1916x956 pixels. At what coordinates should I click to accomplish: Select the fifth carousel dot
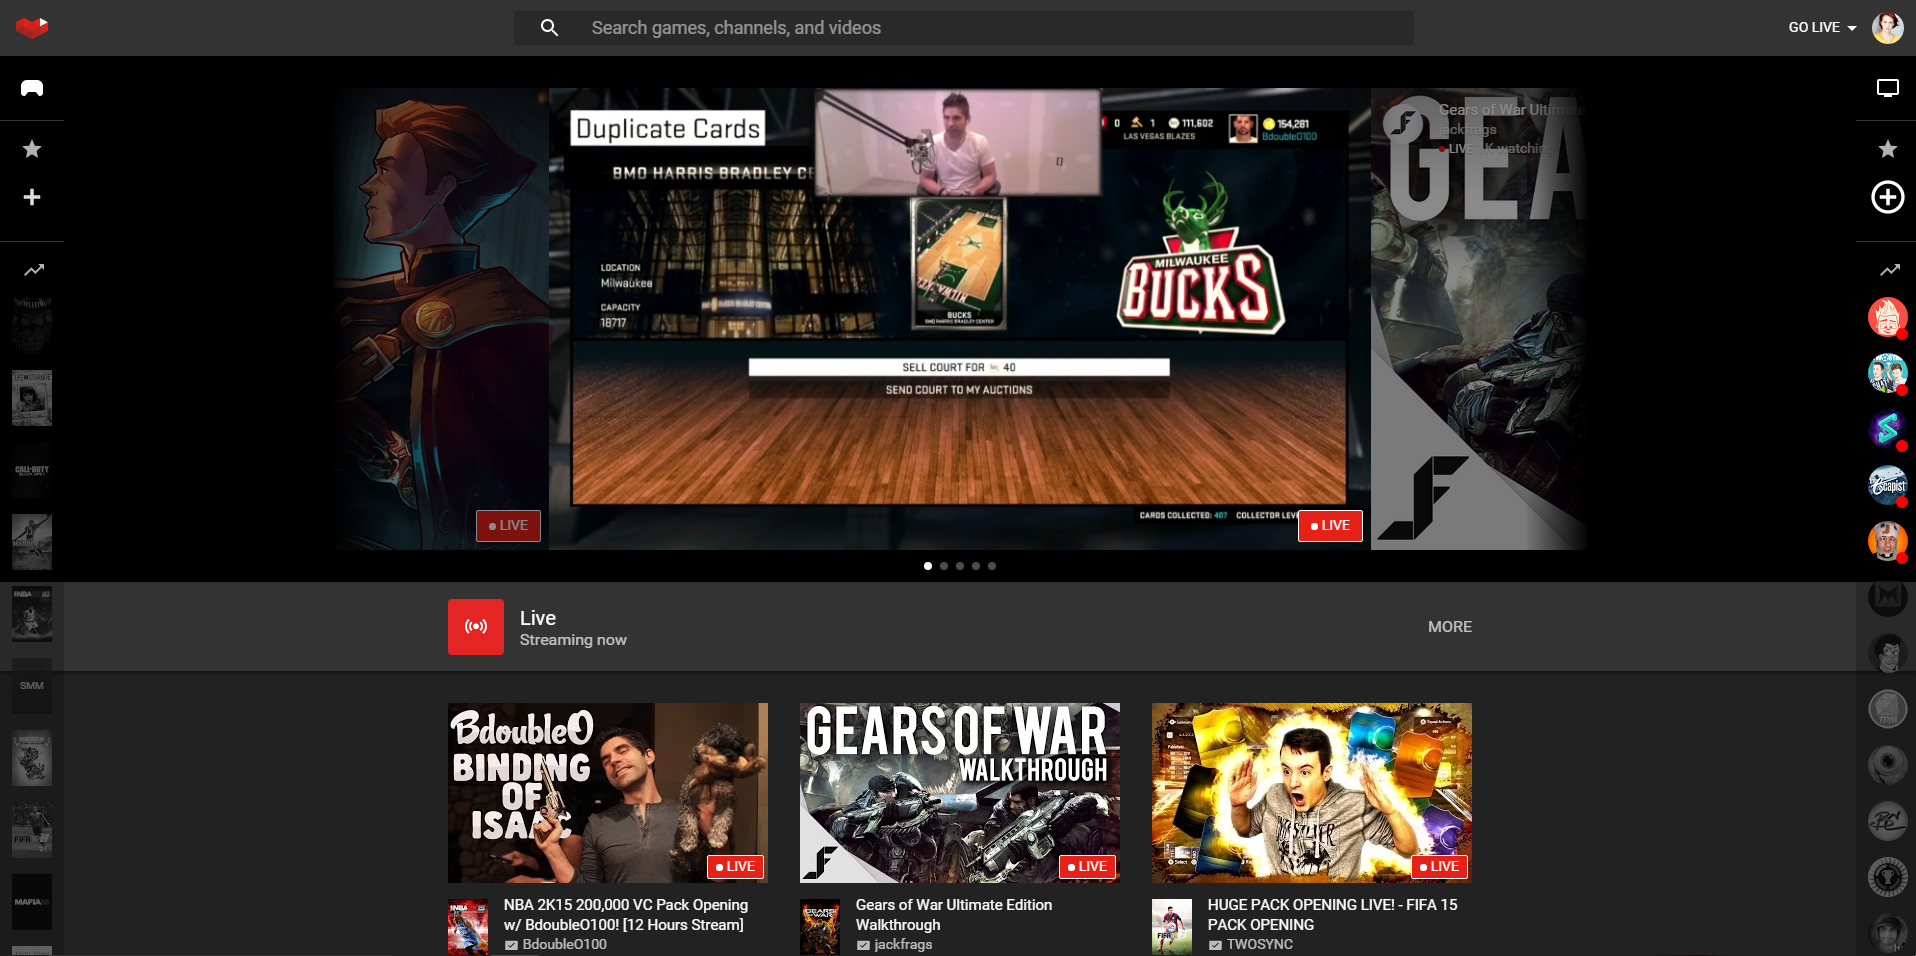(992, 566)
